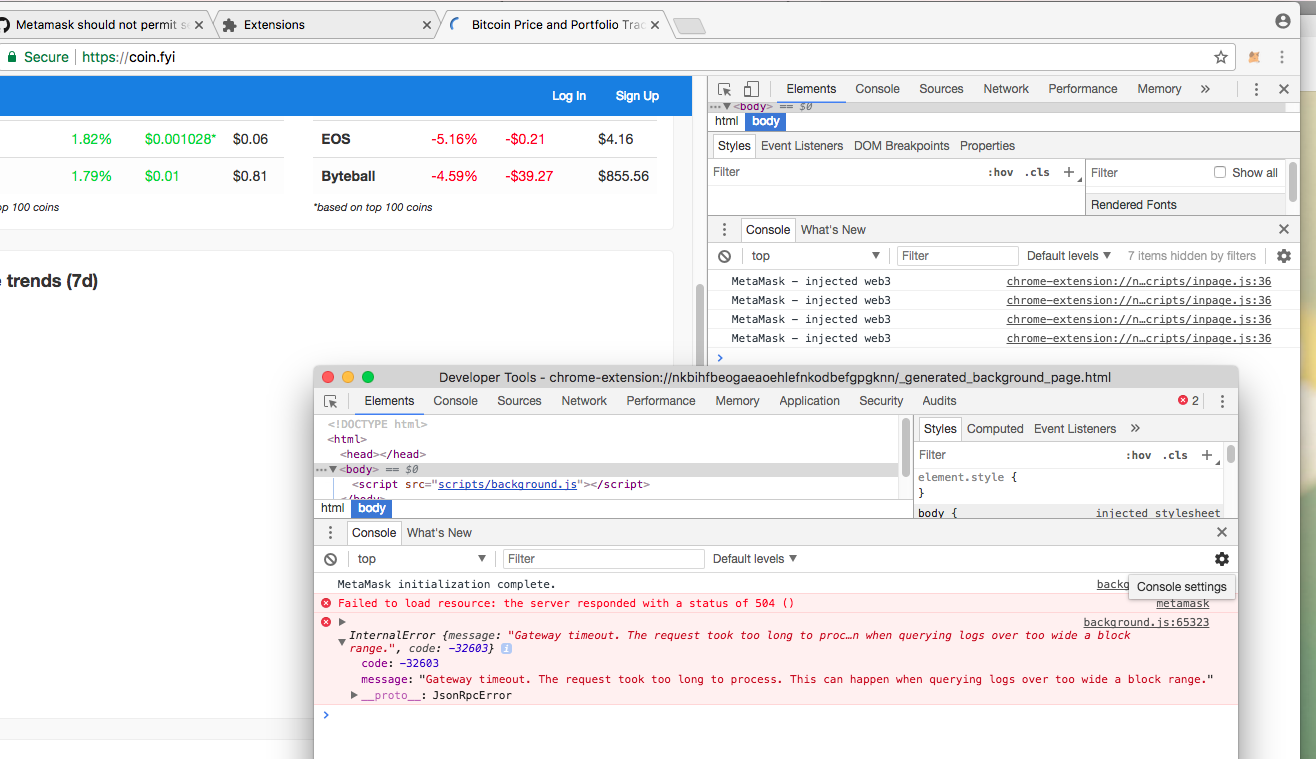Viewport: 1316px width, 759px height.
Task: Open docked drawer three-dot menu
Action: tap(725, 229)
